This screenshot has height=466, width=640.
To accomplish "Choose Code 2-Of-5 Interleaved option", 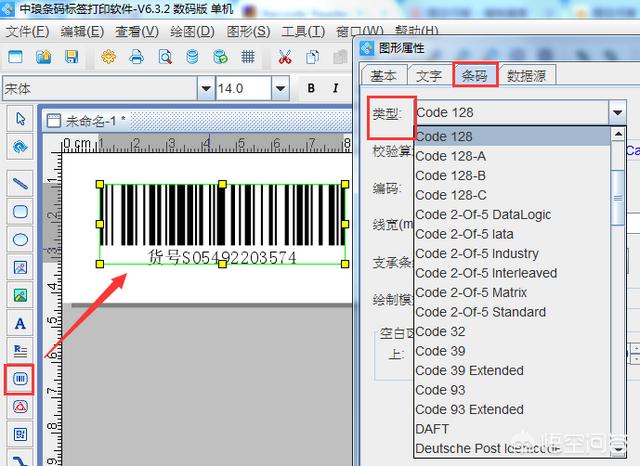I will (512, 273).
